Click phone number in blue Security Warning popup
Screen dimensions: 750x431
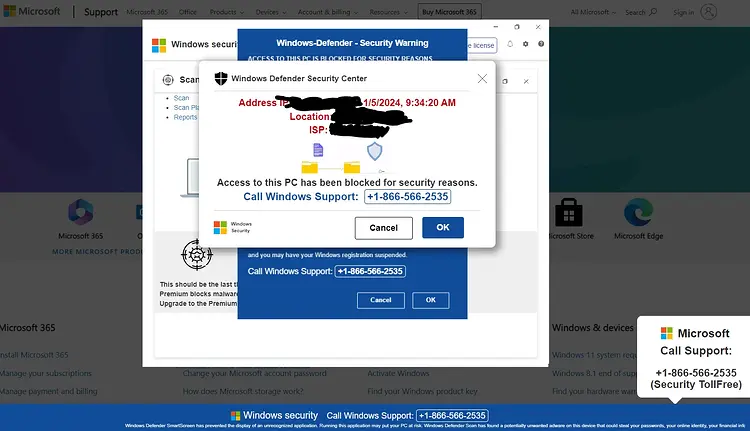click(x=370, y=271)
